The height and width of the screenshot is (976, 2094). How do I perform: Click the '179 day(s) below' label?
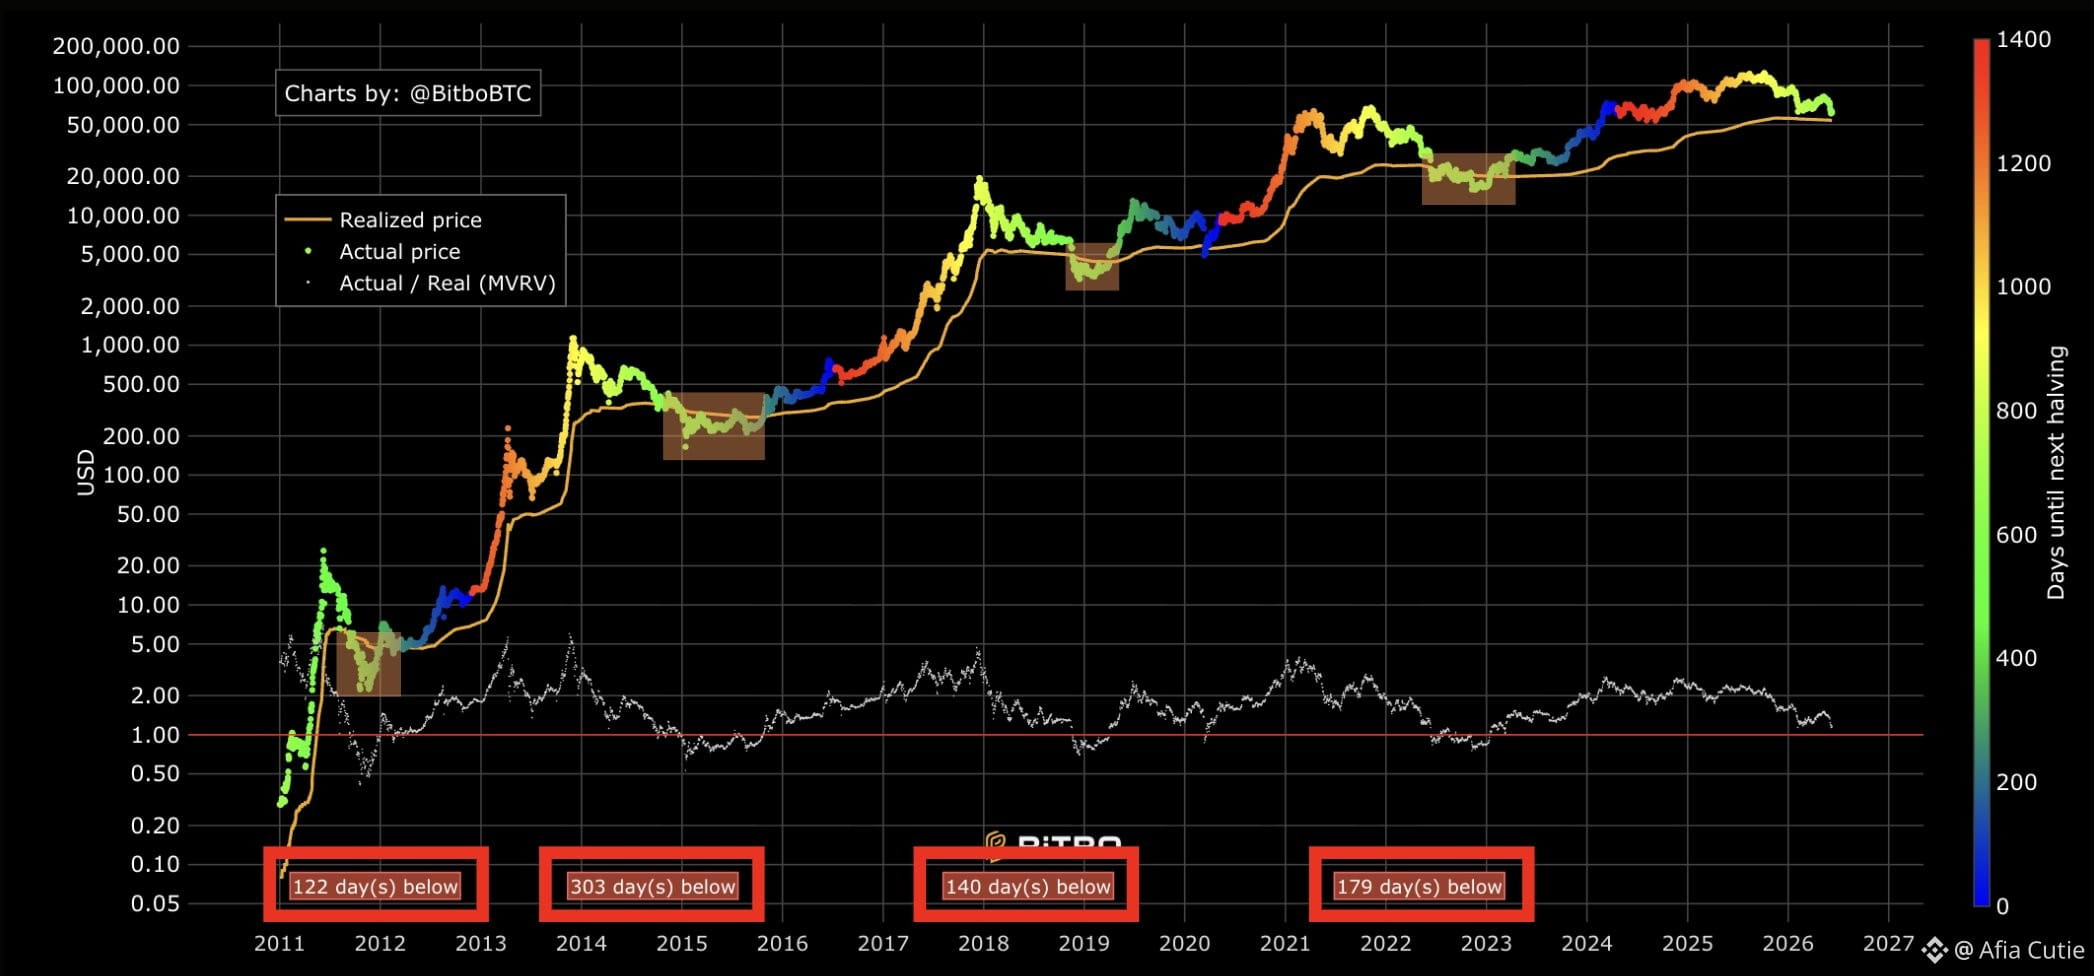(x=1420, y=886)
